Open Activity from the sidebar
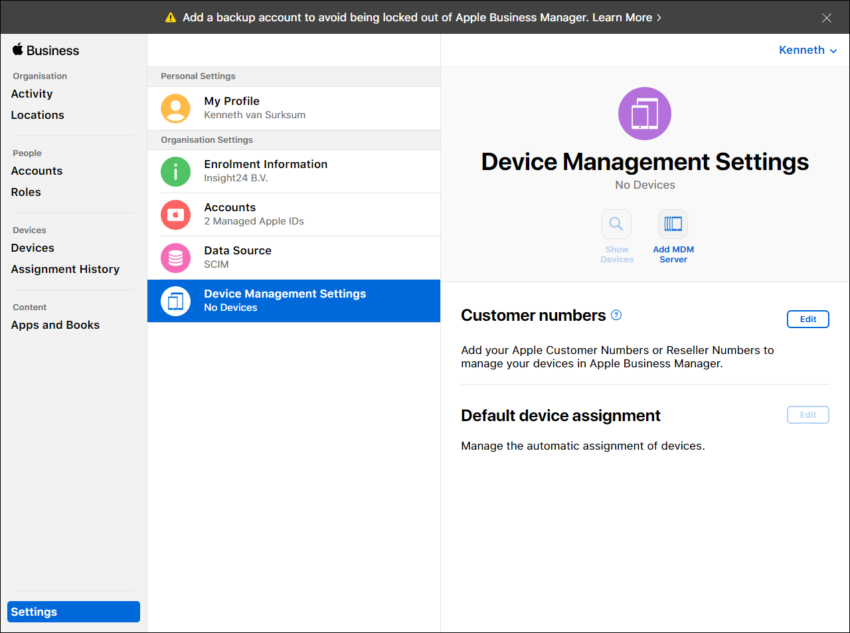This screenshot has height=633, width=850. point(32,93)
